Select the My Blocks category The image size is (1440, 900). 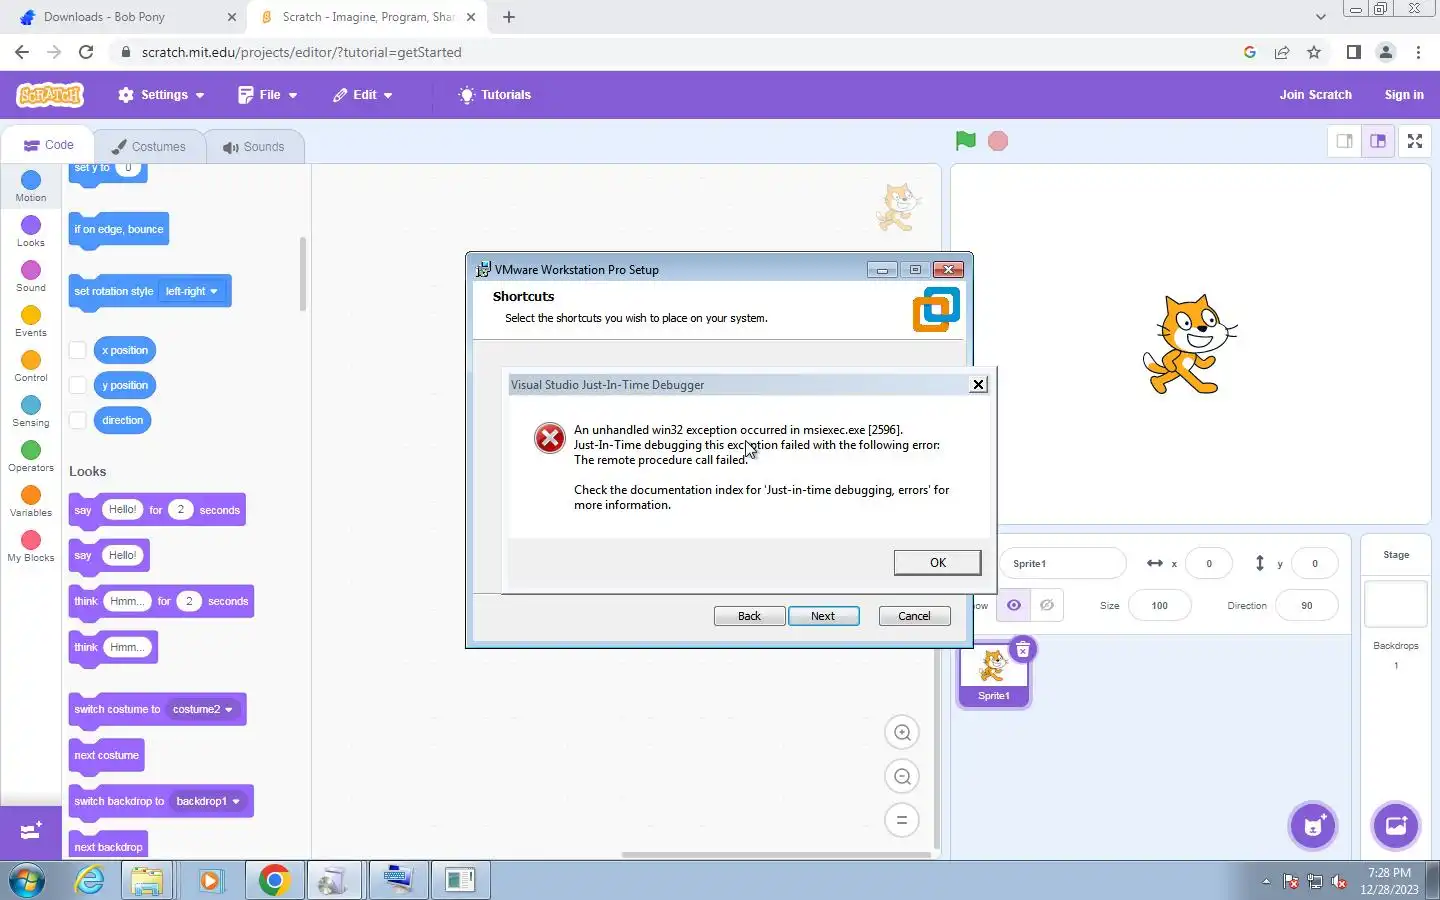click(31, 546)
